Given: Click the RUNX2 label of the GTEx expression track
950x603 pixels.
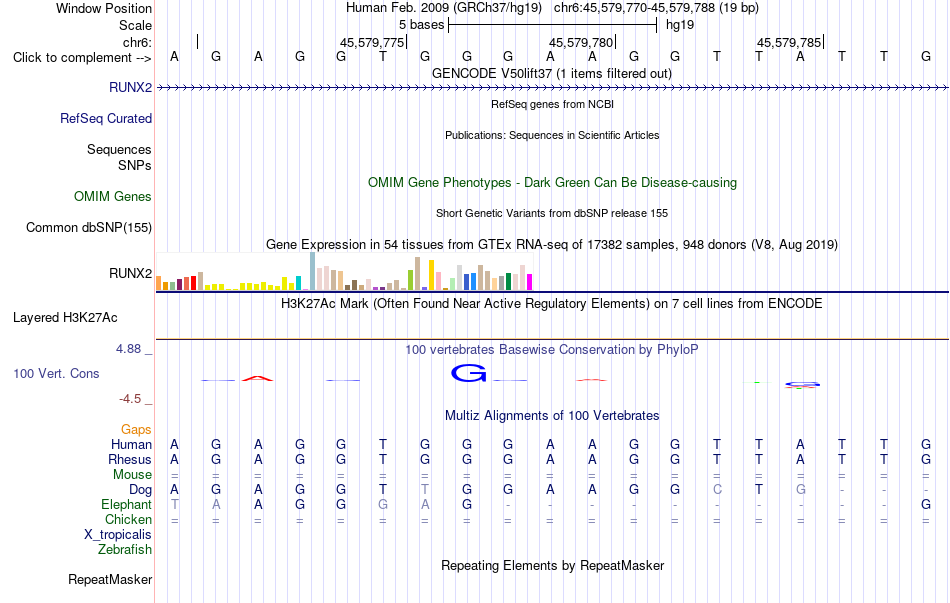Looking at the screenshot, I should 130,273.
